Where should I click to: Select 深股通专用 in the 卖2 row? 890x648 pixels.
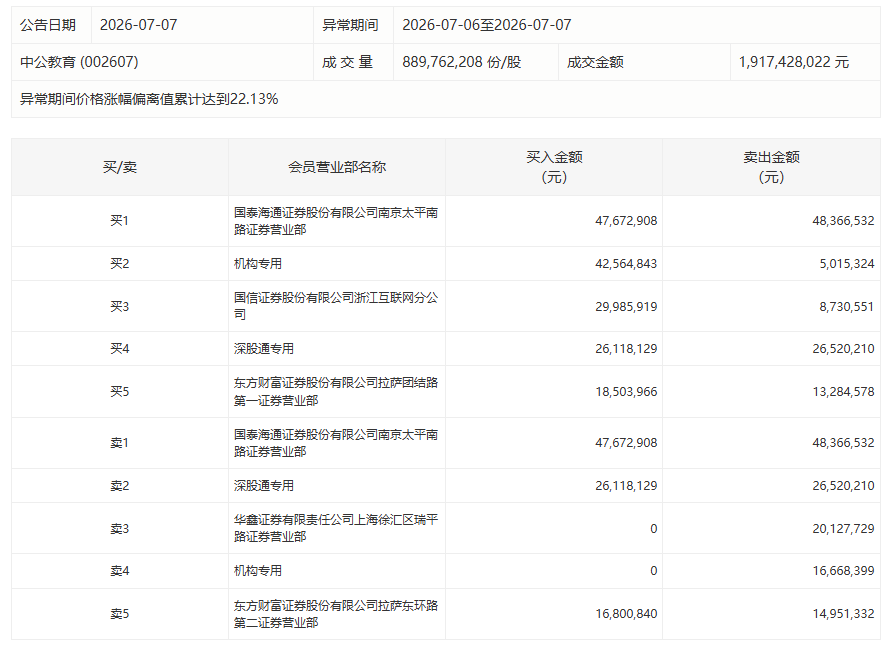(x=263, y=486)
